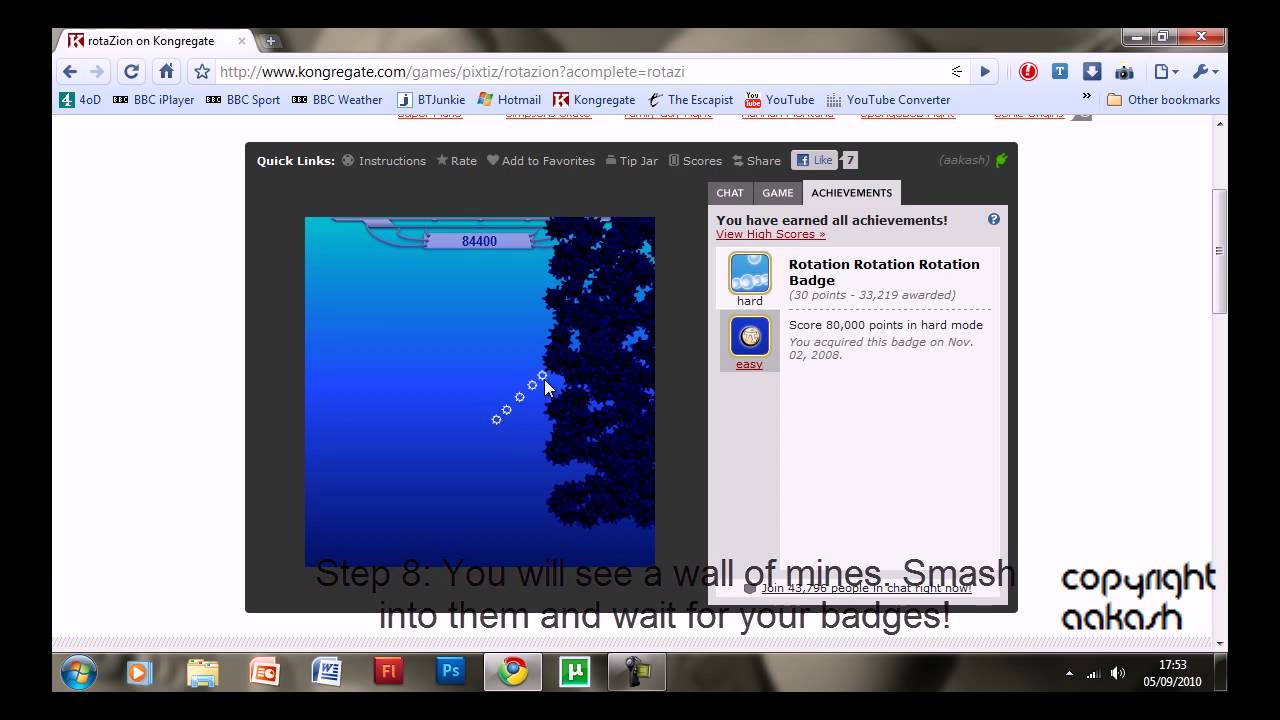The width and height of the screenshot is (1280, 720).
Task: Click the 84400 score display in game
Action: click(479, 241)
